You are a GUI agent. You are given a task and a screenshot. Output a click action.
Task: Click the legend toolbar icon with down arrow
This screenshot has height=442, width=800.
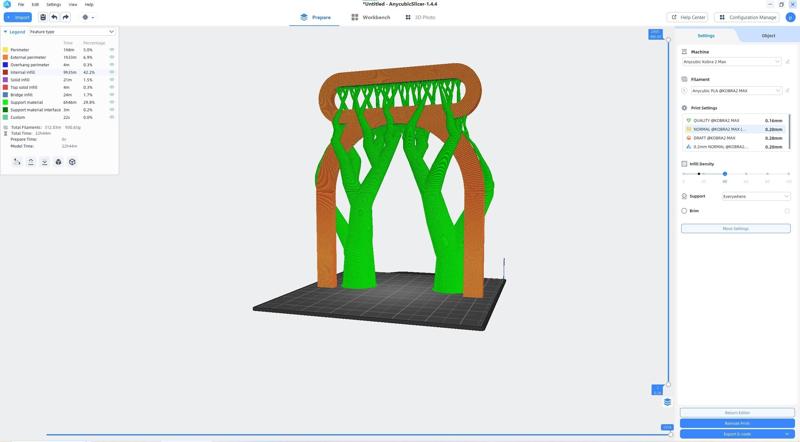[44, 162]
